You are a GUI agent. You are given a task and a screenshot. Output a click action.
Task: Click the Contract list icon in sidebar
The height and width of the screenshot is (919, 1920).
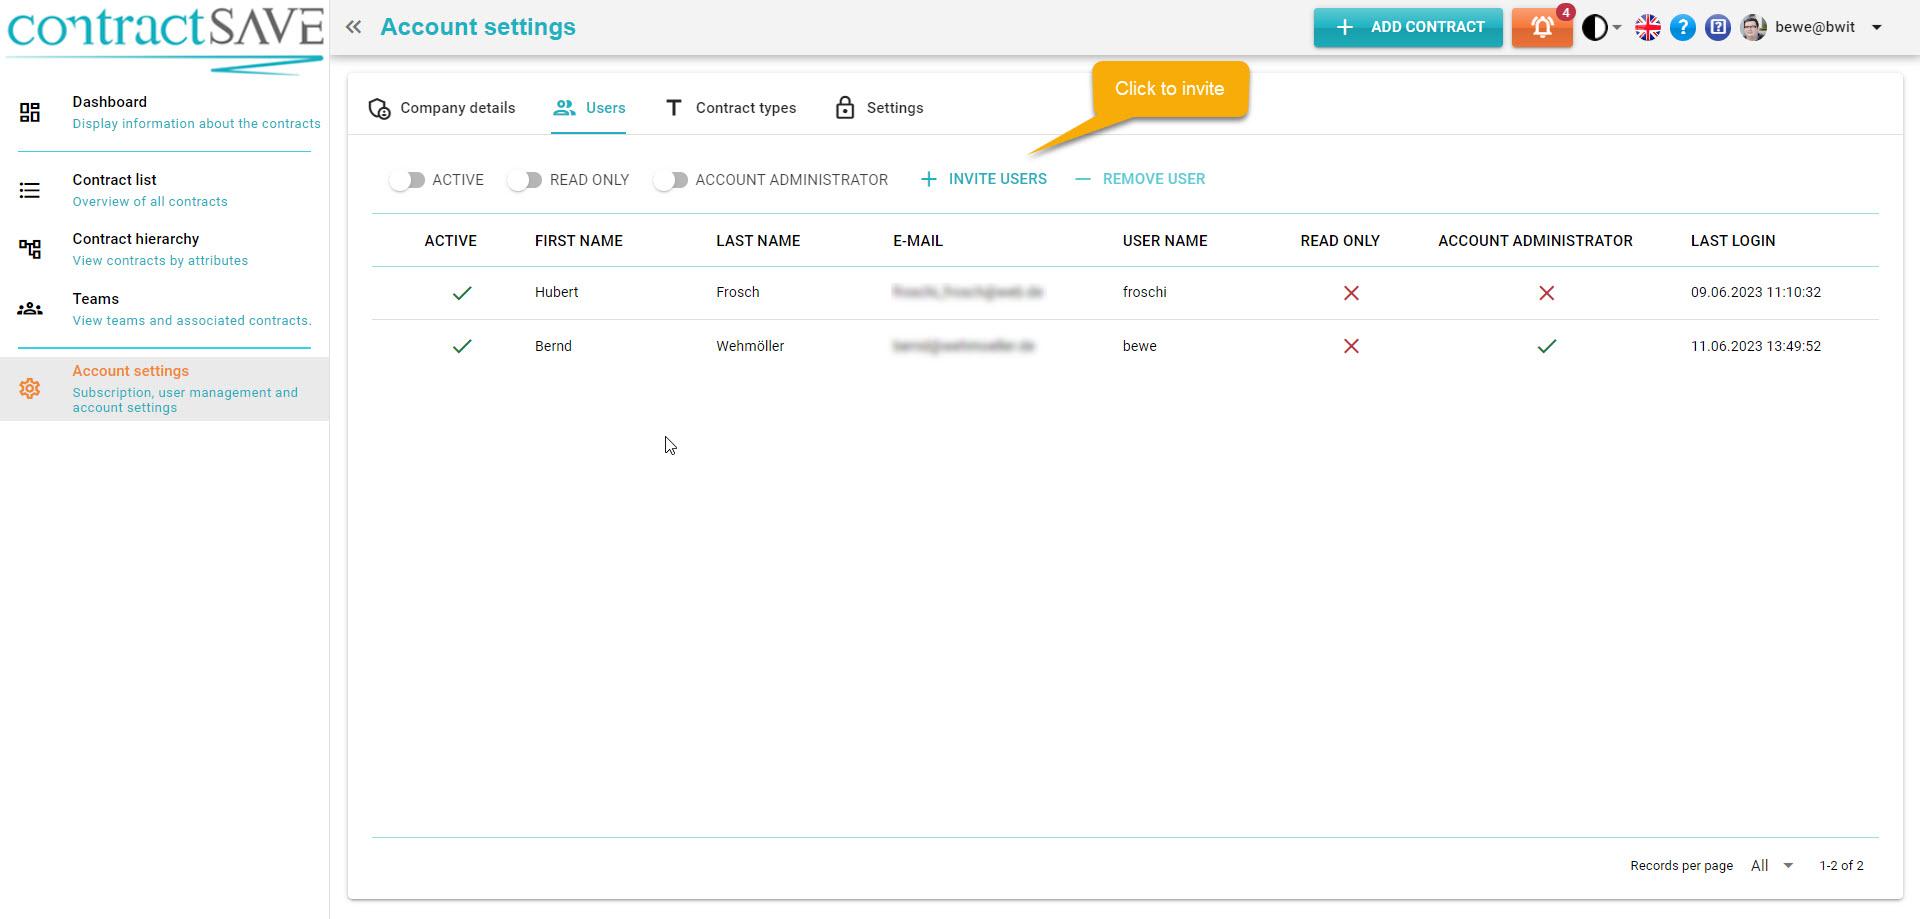(30, 190)
